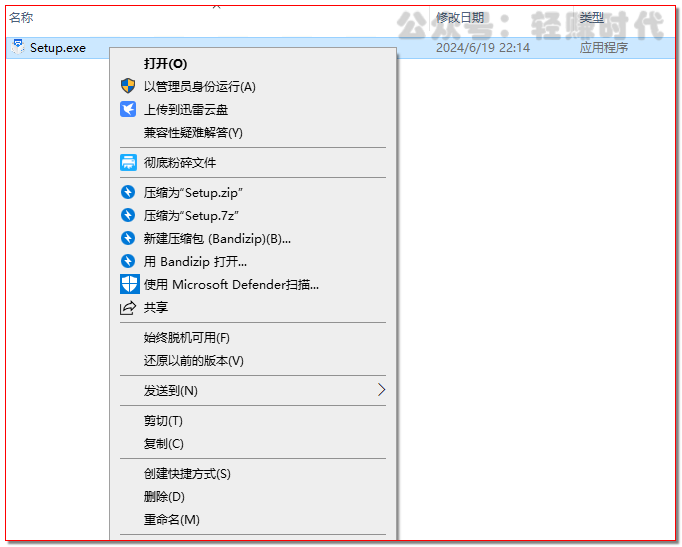The height and width of the screenshot is (547, 682).
Task: Select 创建快捷方式(S) menu entry
Action: pos(187,474)
